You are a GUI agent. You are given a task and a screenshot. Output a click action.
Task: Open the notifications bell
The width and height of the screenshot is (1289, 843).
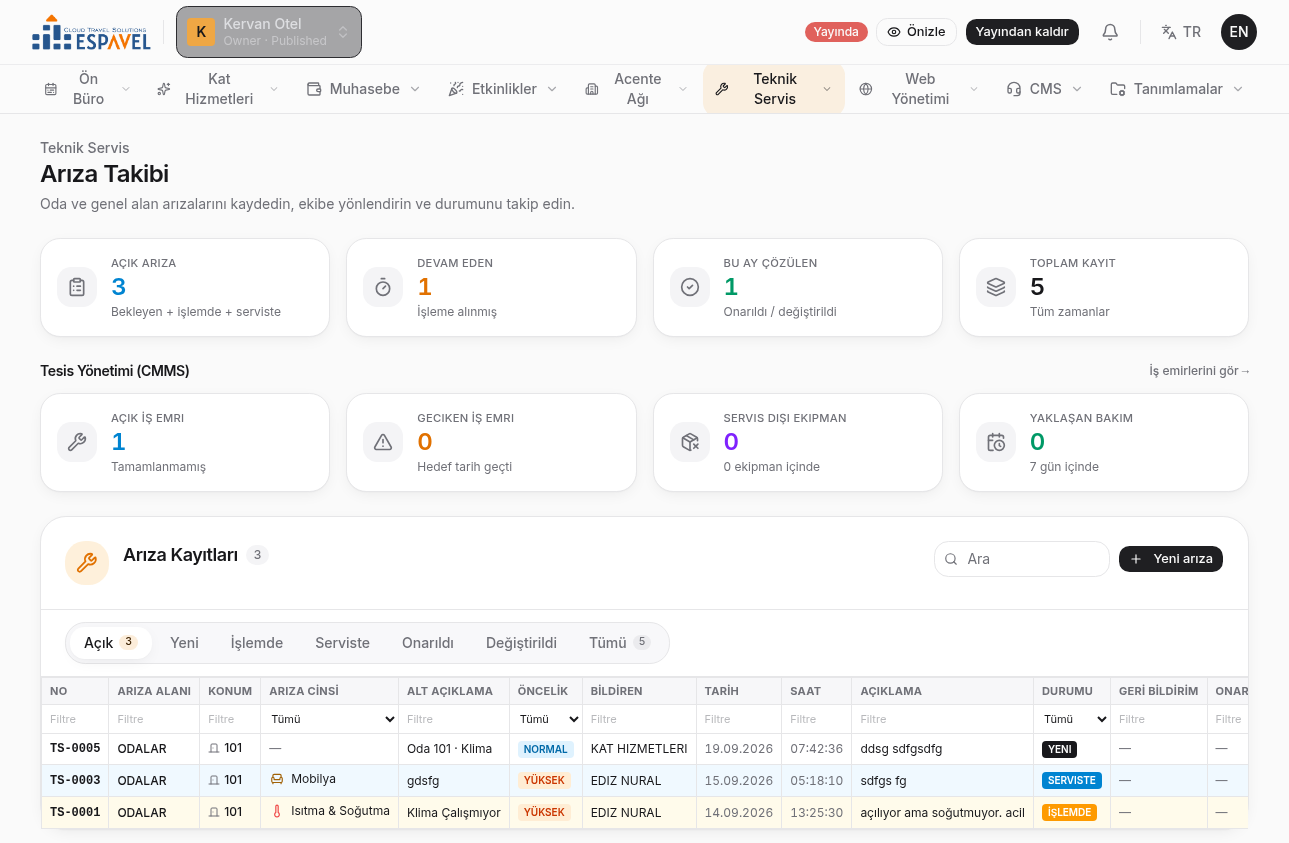point(1110,32)
